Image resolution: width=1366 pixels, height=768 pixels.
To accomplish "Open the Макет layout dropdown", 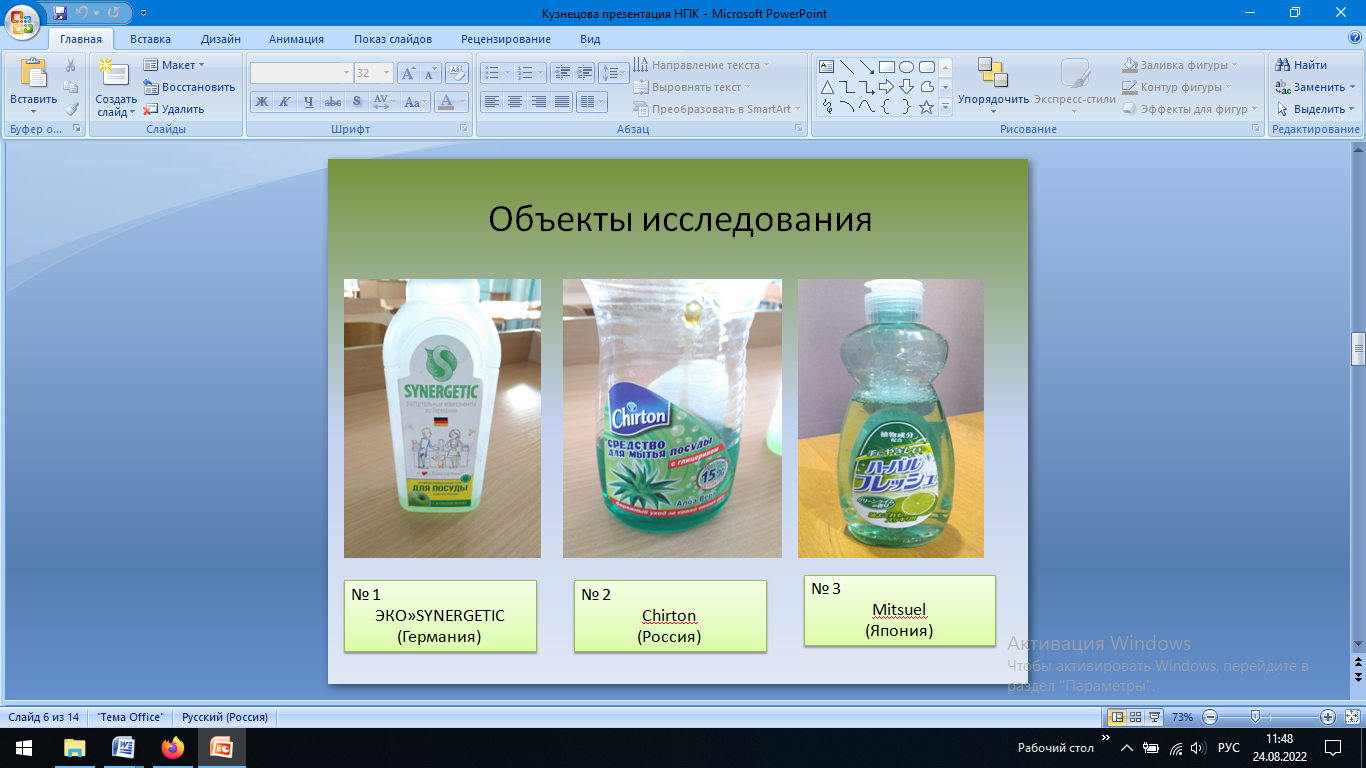I will point(174,65).
